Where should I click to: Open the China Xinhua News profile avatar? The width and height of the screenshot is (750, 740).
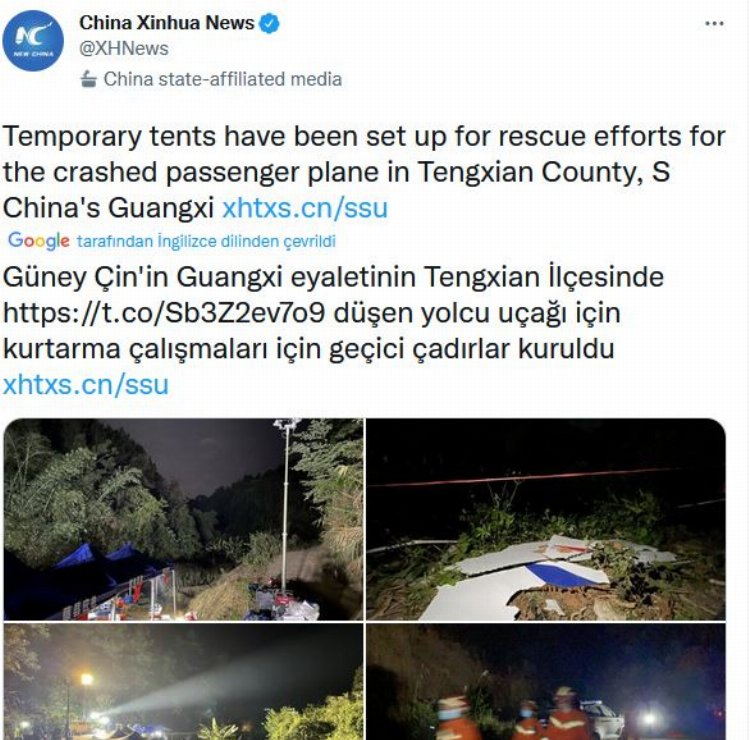(x=33, y=41)
